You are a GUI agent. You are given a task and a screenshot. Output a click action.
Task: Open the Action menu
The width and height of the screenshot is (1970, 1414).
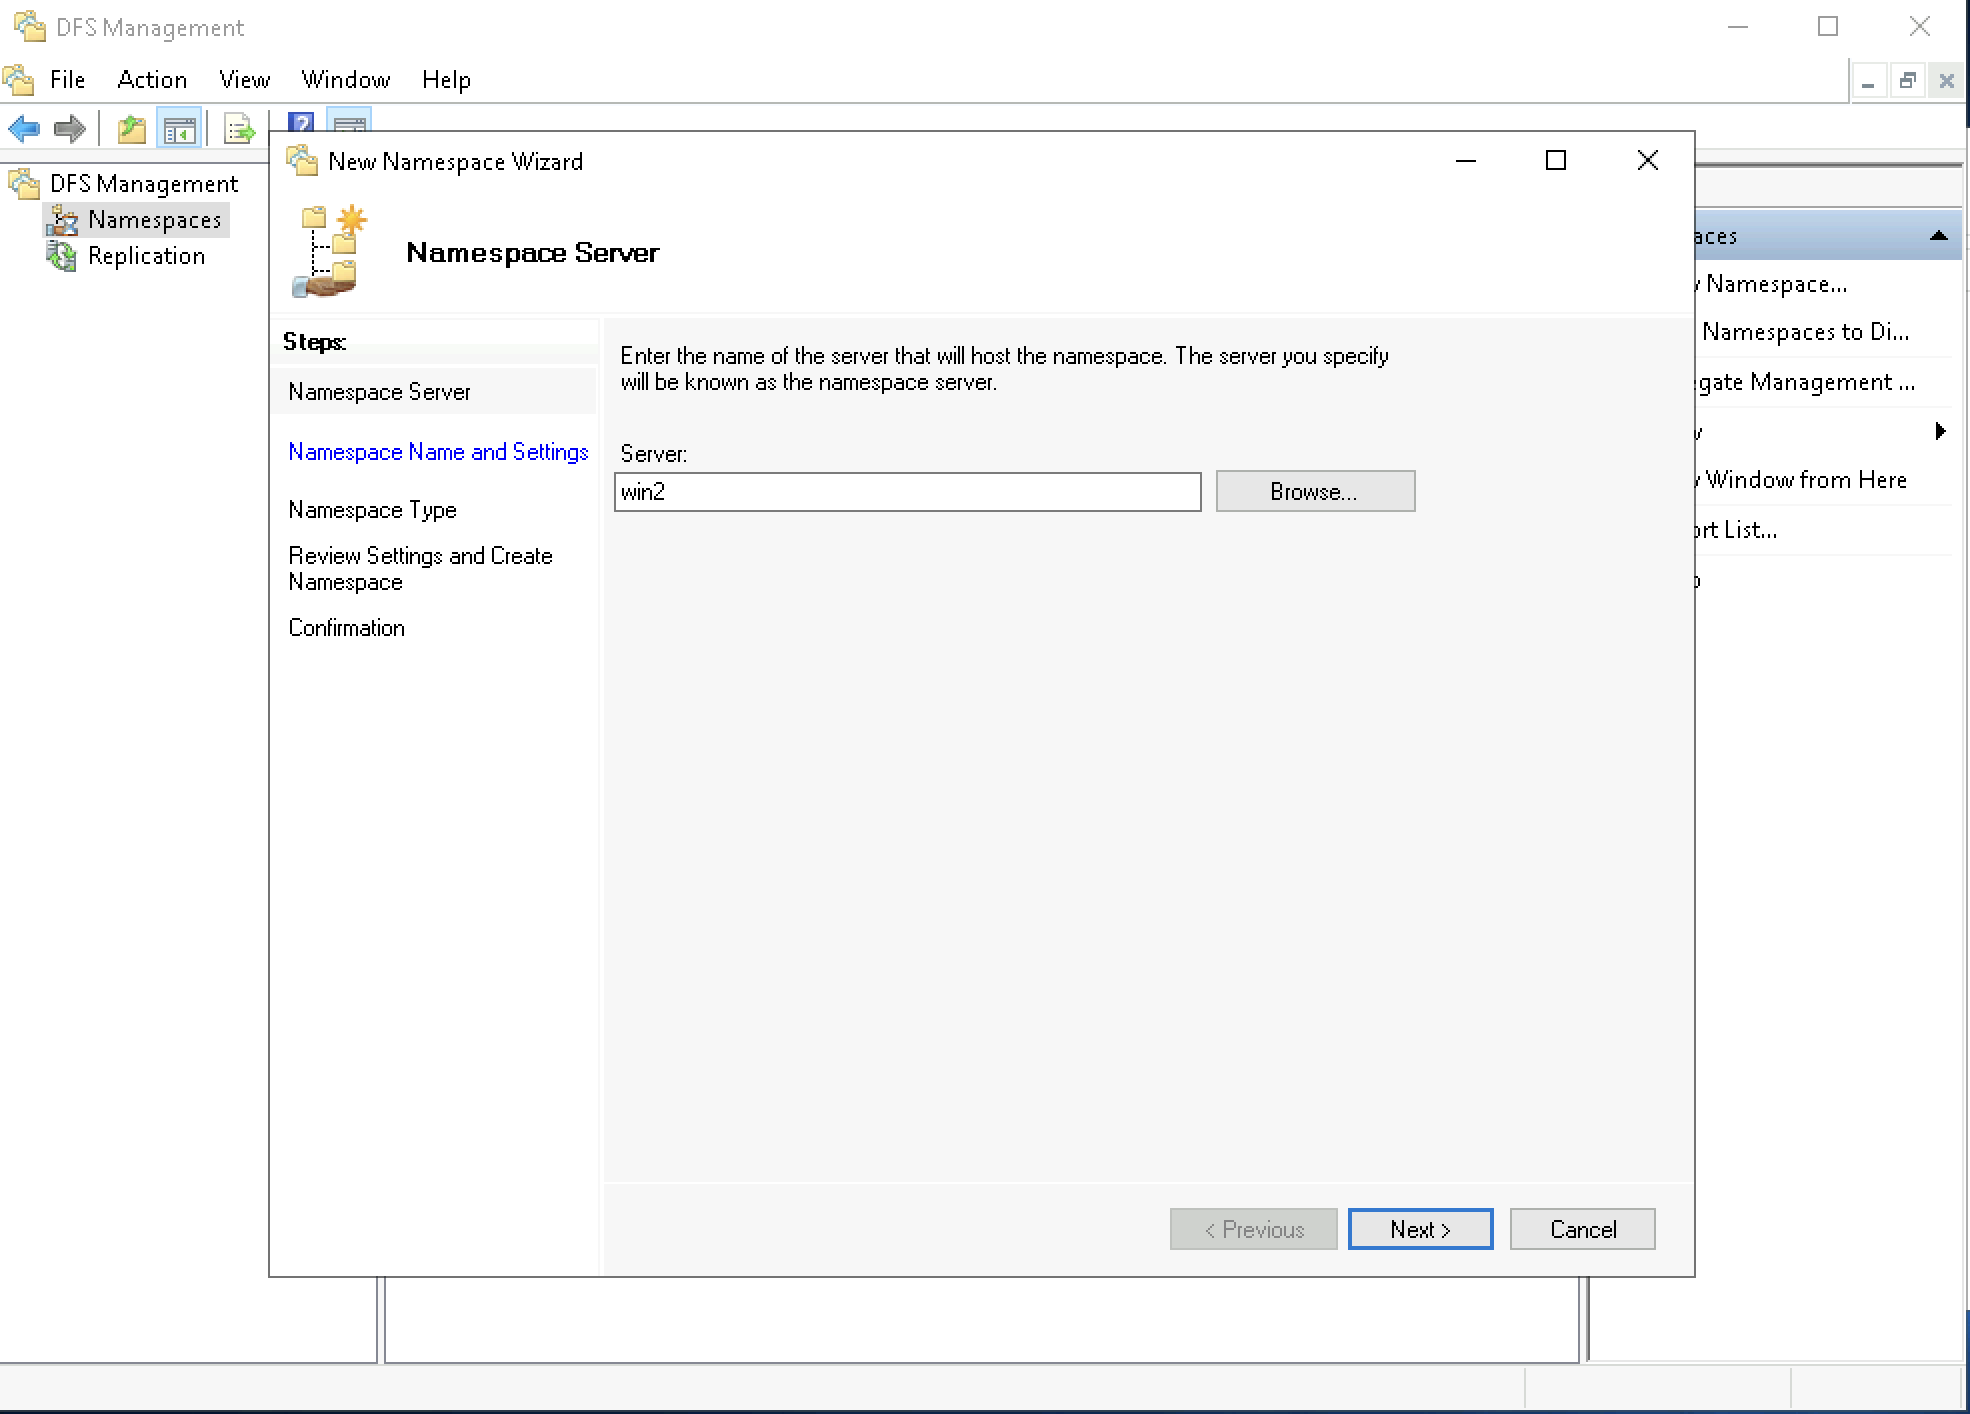point(152,80)
